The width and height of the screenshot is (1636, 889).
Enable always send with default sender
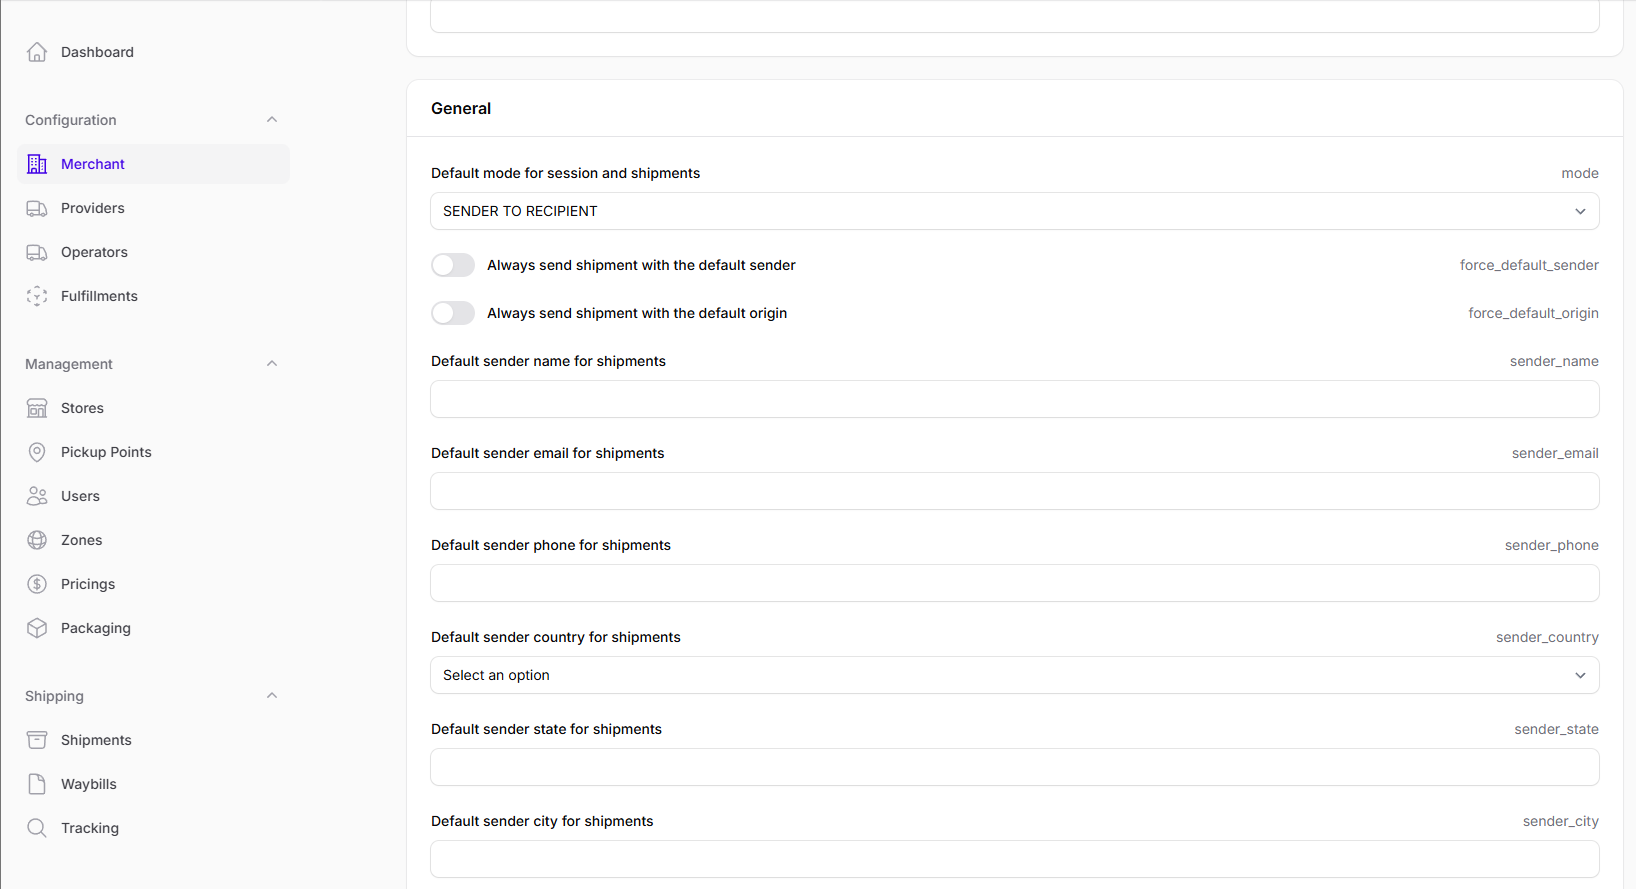(453, 265)
